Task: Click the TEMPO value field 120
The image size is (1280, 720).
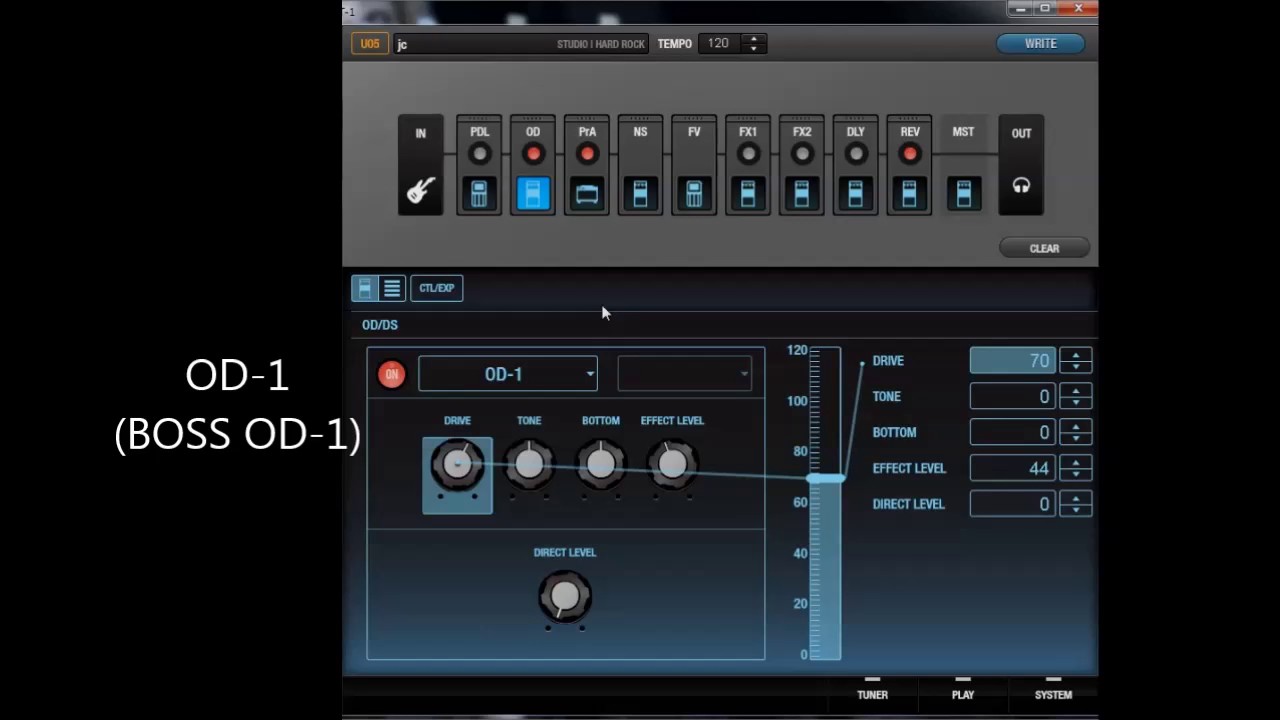Action: tap(721, 43)
